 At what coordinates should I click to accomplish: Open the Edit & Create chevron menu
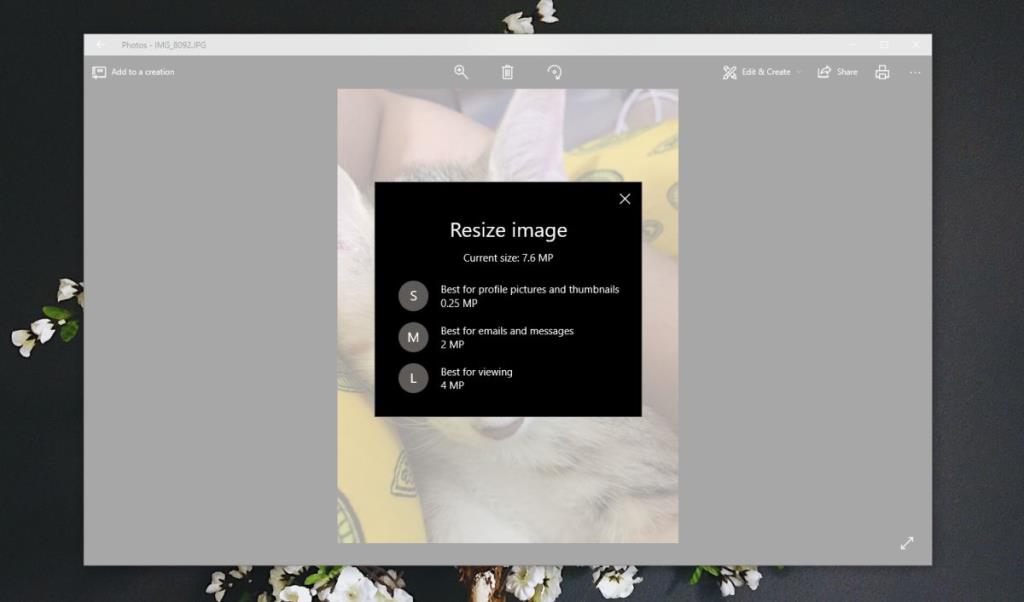[797, 71]
